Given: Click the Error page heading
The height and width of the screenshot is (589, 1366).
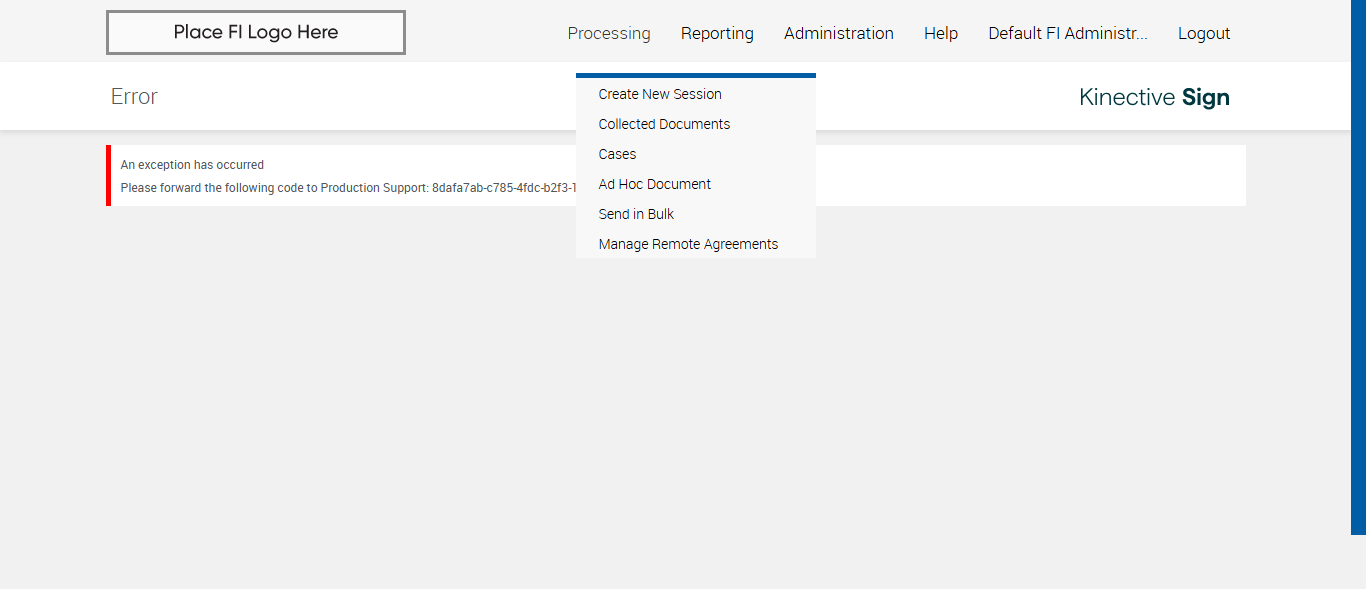Looking at the screenshot, I should [x=134, y=97].
